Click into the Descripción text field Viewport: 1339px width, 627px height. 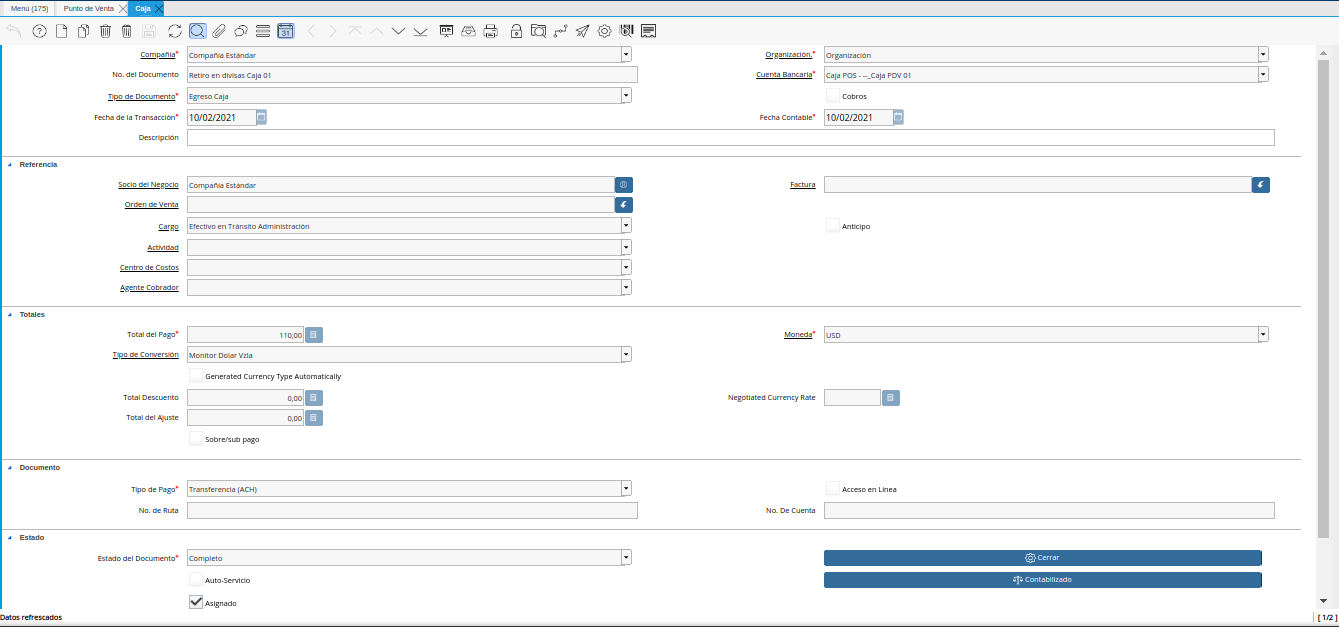730,138
